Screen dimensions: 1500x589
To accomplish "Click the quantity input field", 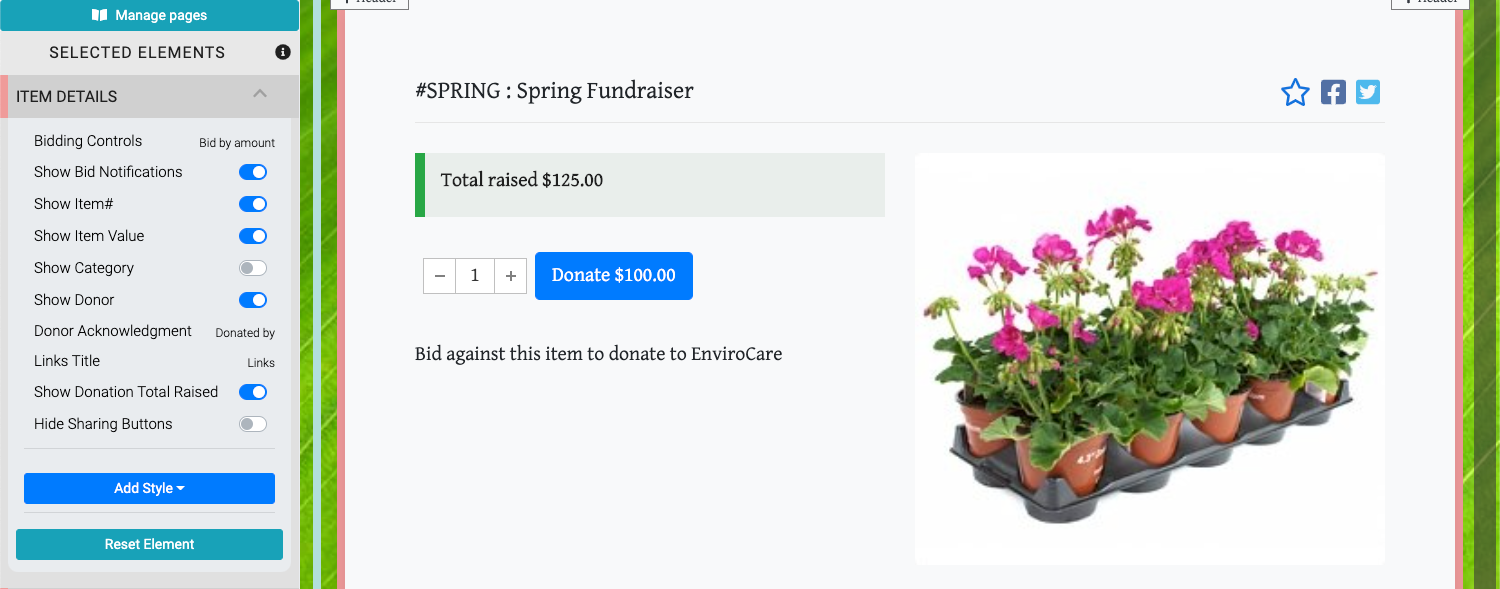I will [475, 276].
